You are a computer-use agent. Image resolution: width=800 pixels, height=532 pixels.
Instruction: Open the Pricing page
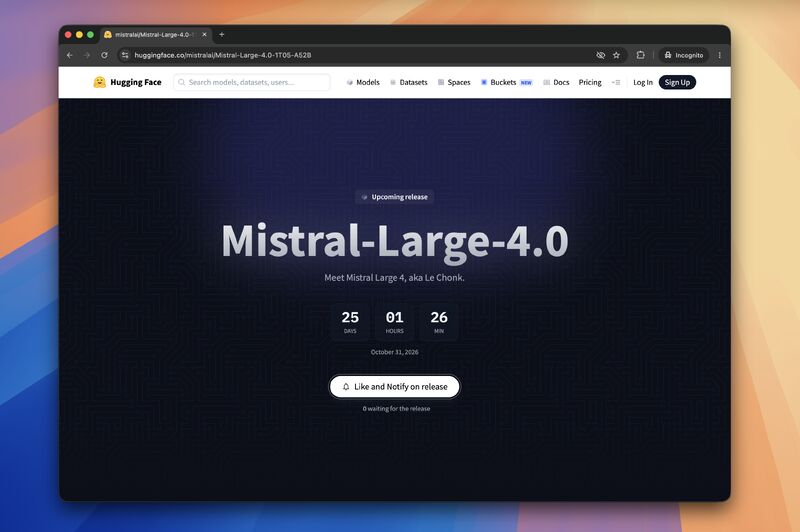(x=590, y=82)
